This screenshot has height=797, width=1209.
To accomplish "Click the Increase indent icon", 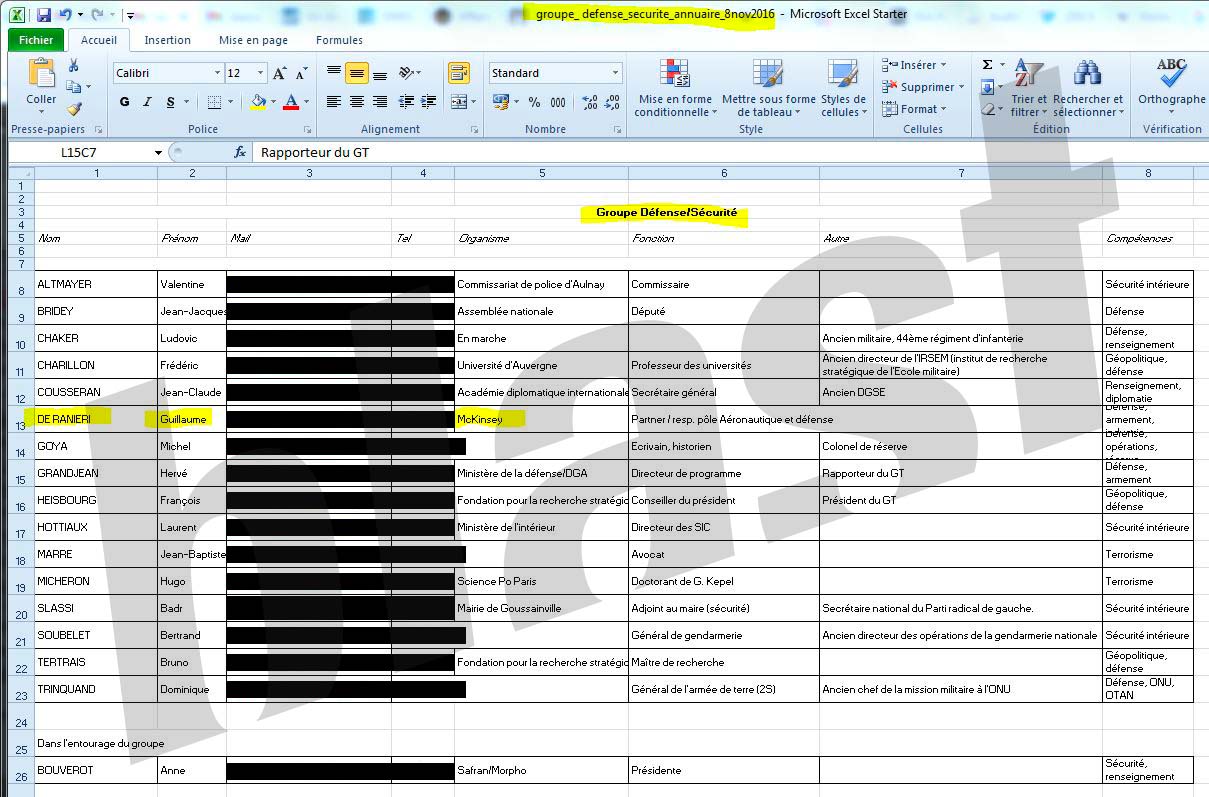I will (x=429, y=102).
